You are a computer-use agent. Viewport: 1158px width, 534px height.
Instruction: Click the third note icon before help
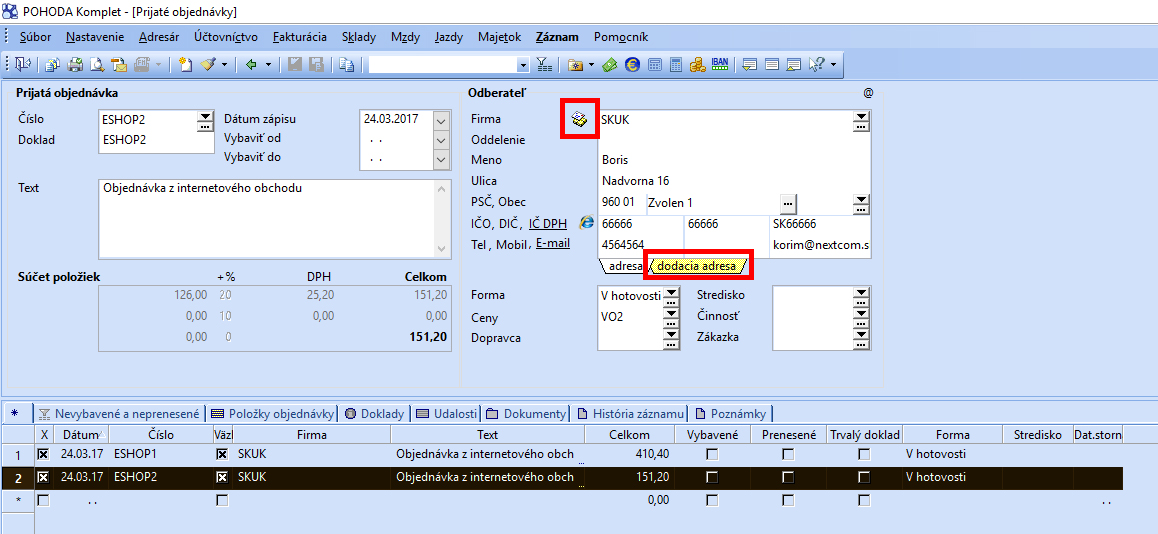[x=794, y=64]
